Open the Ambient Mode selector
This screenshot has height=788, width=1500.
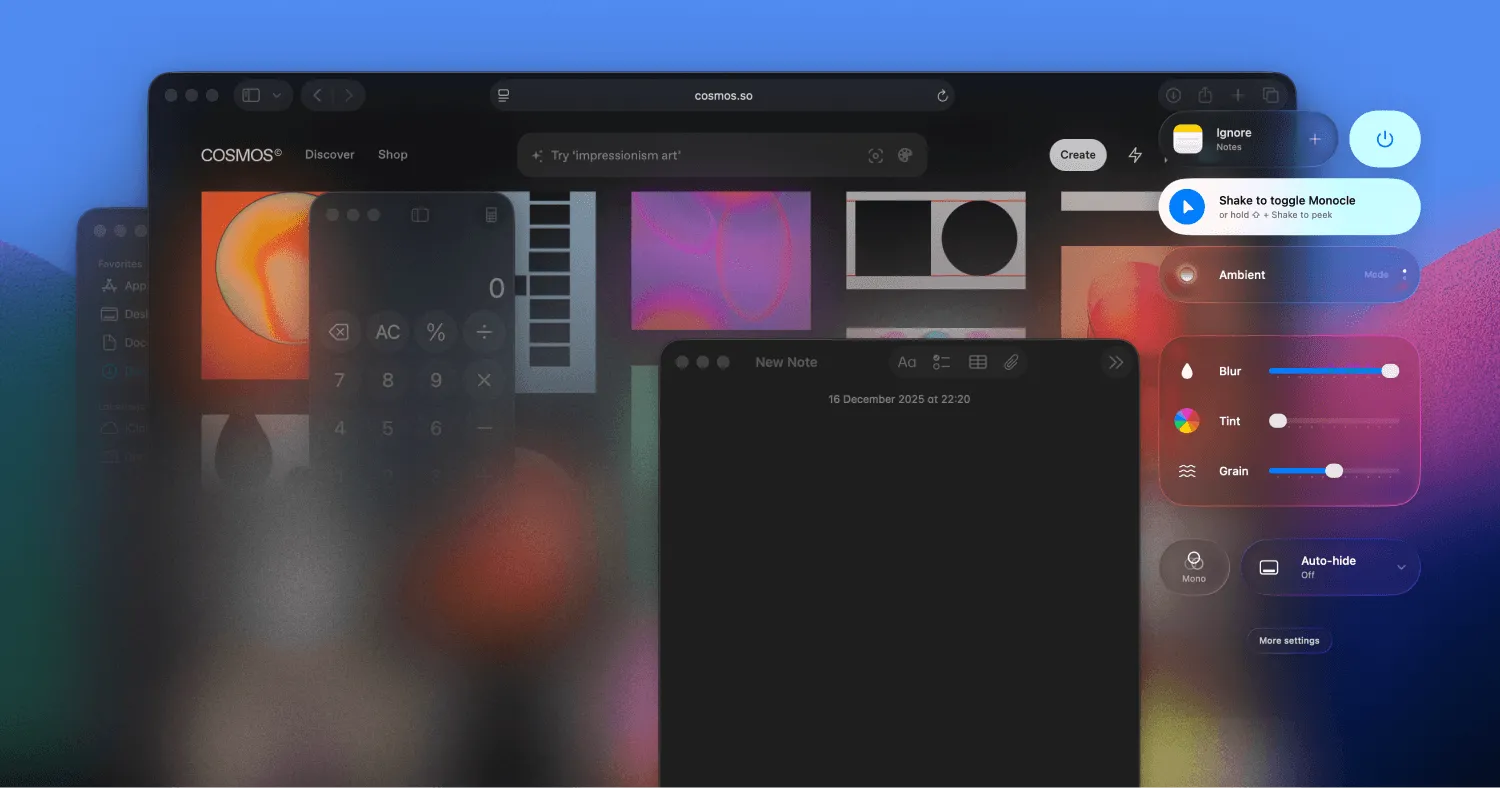(1385, 274)
